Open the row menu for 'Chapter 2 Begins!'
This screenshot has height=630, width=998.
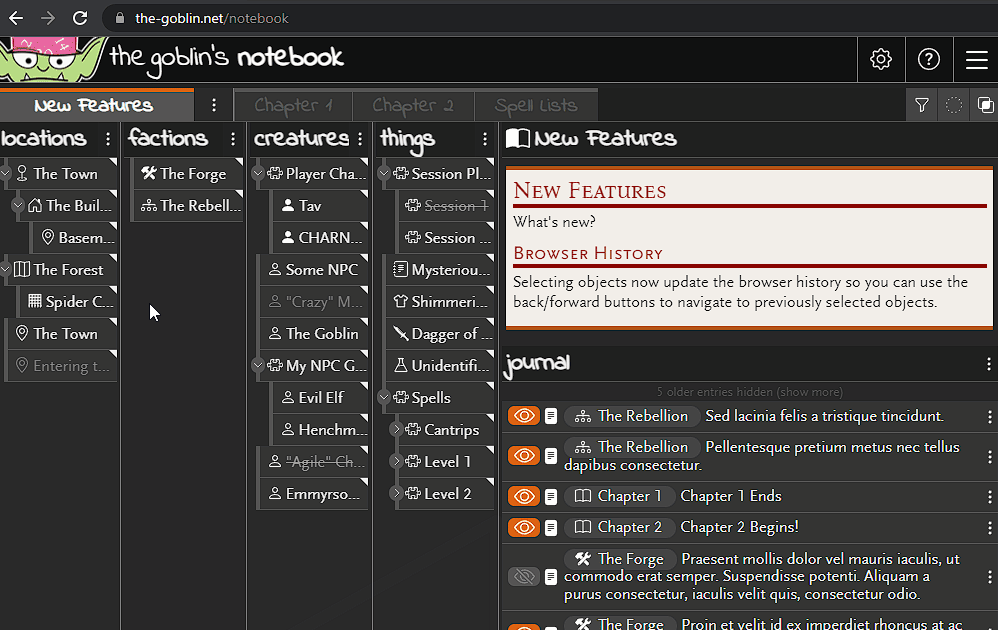click(x=989, y=528)
